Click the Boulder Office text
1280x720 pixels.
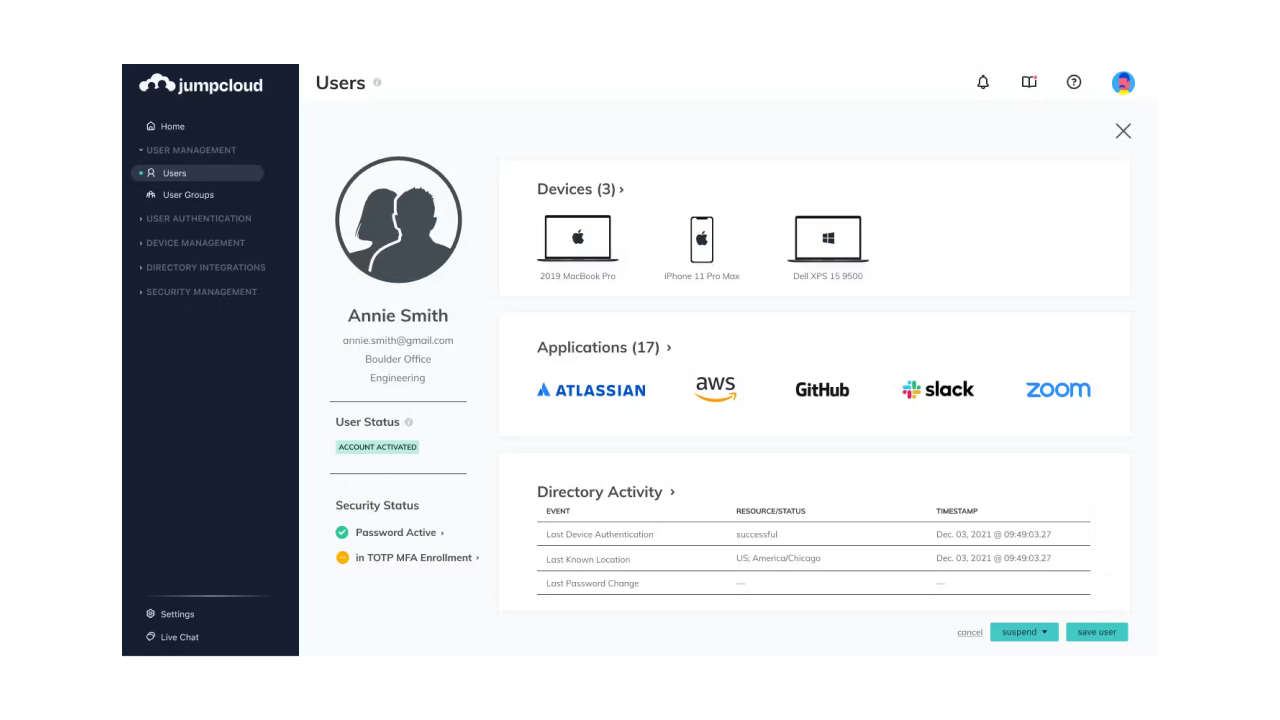[398, 359]
